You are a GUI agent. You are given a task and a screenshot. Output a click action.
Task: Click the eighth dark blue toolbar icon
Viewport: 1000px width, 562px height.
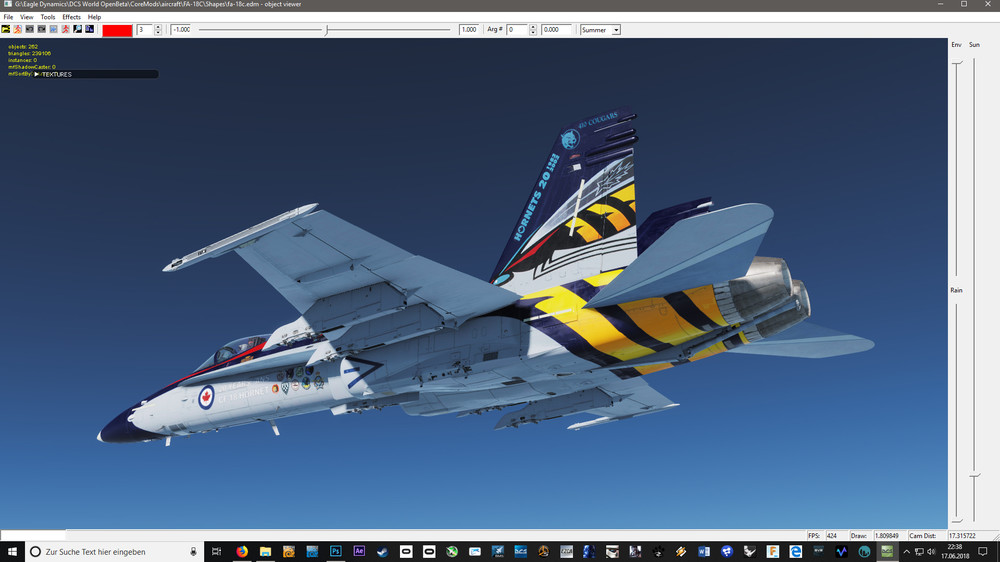[x=90, y=29]
